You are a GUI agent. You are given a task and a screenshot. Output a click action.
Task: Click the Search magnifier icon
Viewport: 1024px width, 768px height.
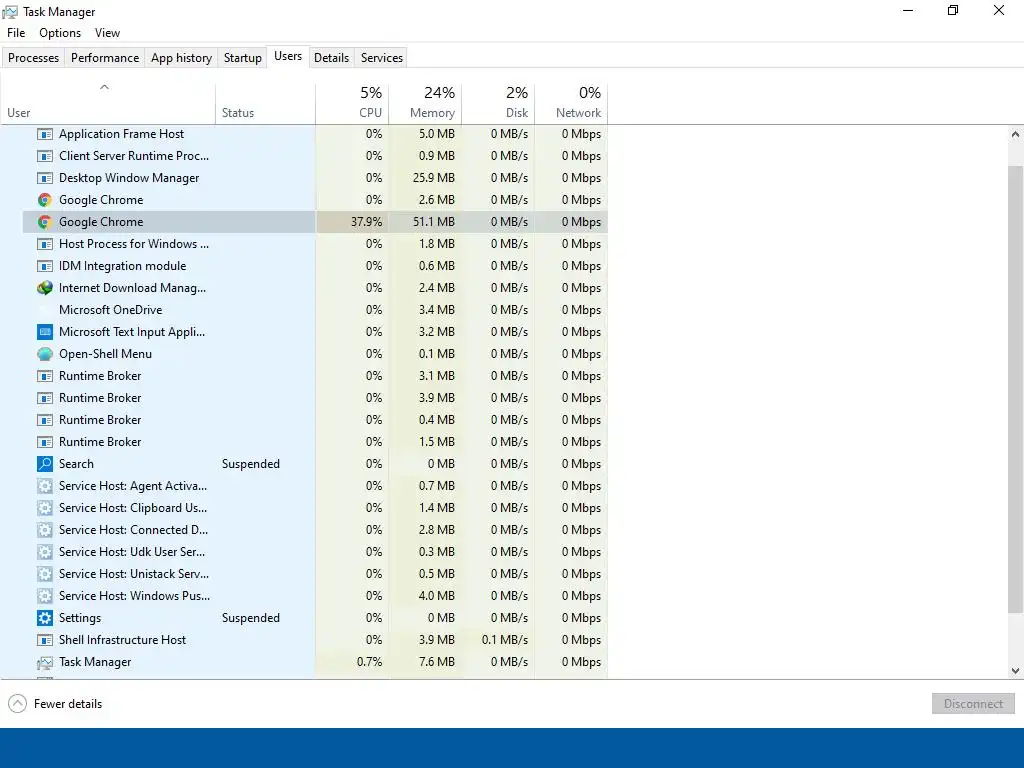tap(44, 464)
